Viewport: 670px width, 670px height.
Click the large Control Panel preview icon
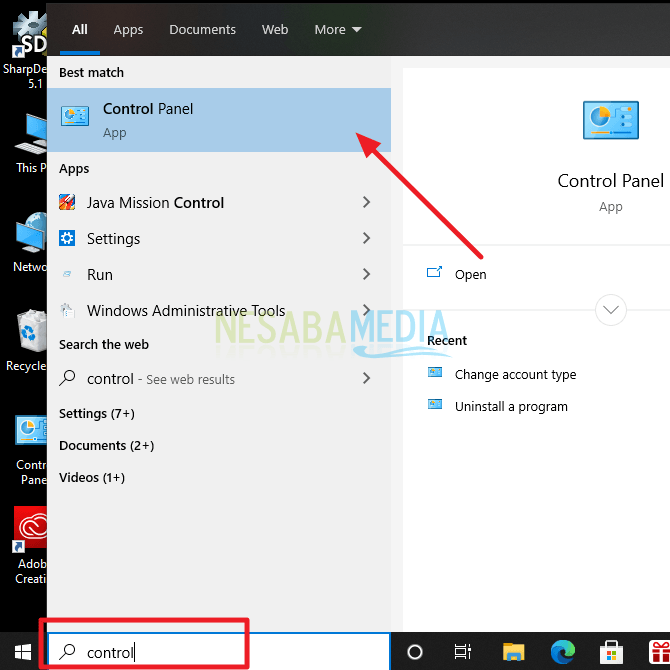click(x=611, y=120)
